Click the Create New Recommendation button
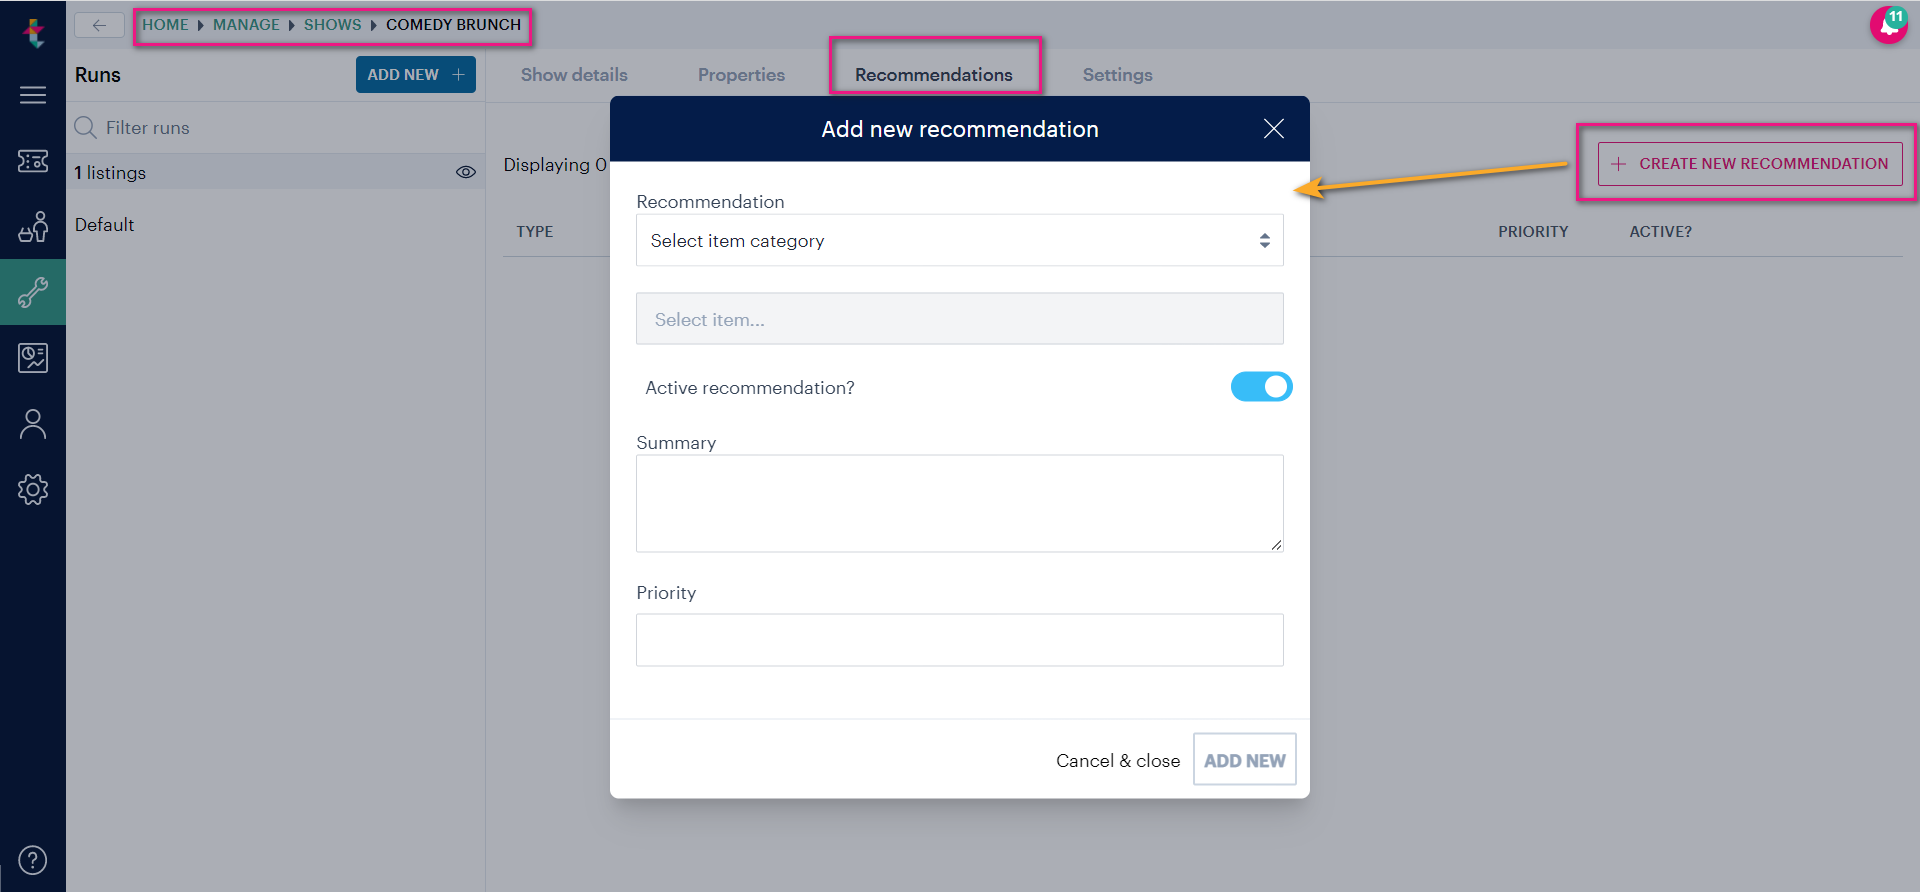Screen dimensions: 1920x892 [1750, 163]
